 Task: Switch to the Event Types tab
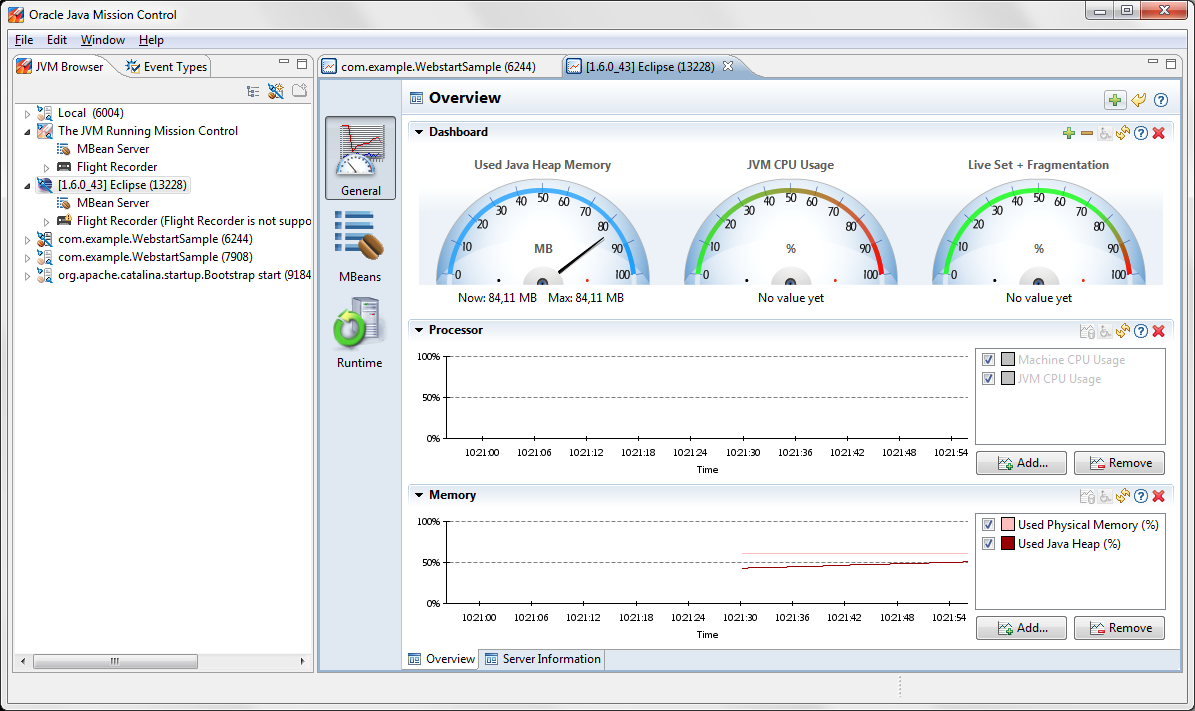coord(166,67)
